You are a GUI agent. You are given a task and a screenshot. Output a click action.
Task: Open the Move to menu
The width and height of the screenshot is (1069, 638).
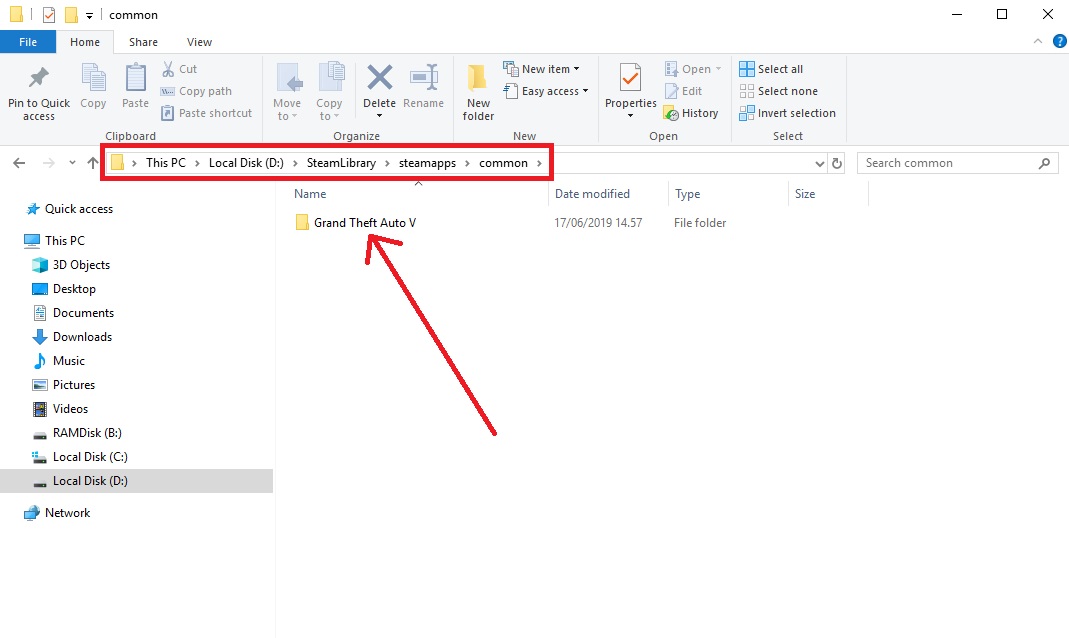[287, 93]
